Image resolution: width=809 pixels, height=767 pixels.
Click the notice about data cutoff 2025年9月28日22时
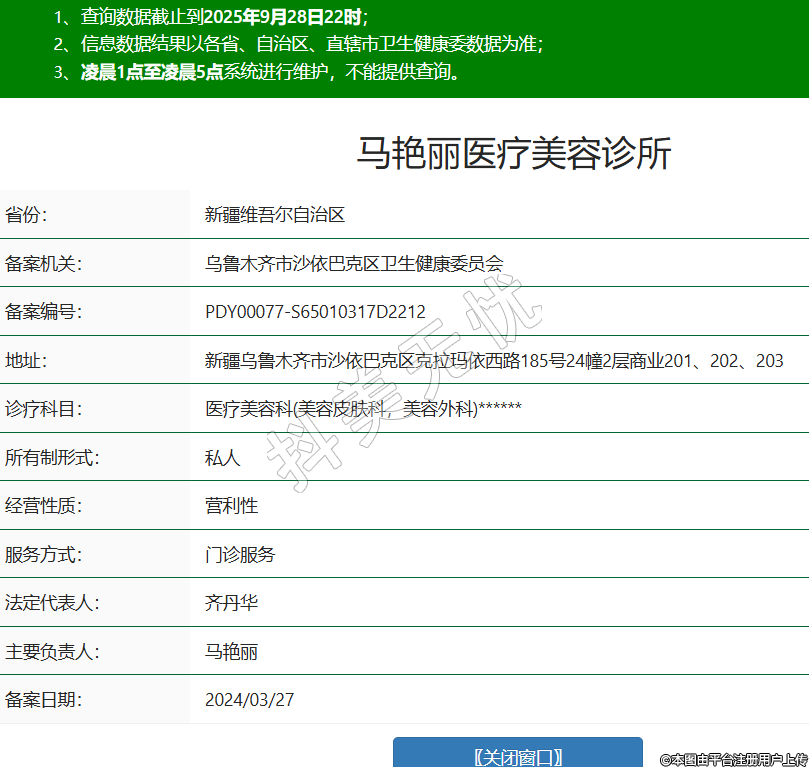pyautogui.click(x=224, y=17)
